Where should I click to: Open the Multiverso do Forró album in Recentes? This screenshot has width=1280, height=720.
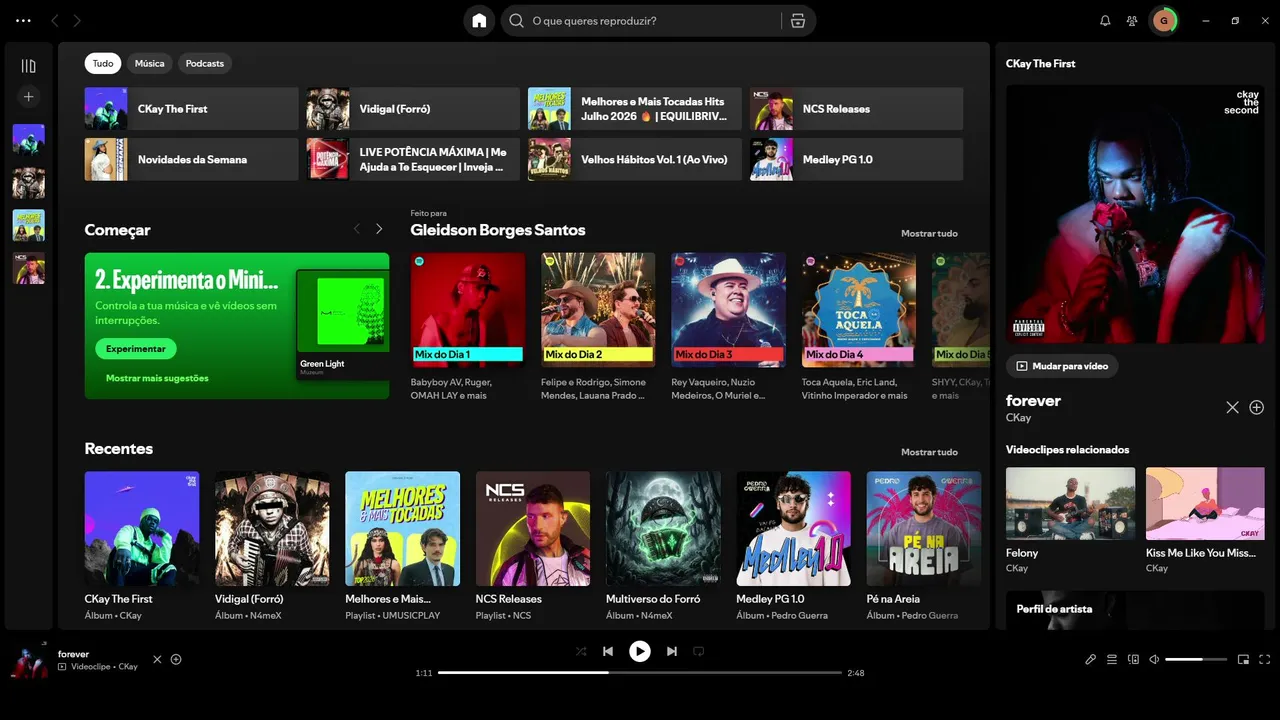663,546
